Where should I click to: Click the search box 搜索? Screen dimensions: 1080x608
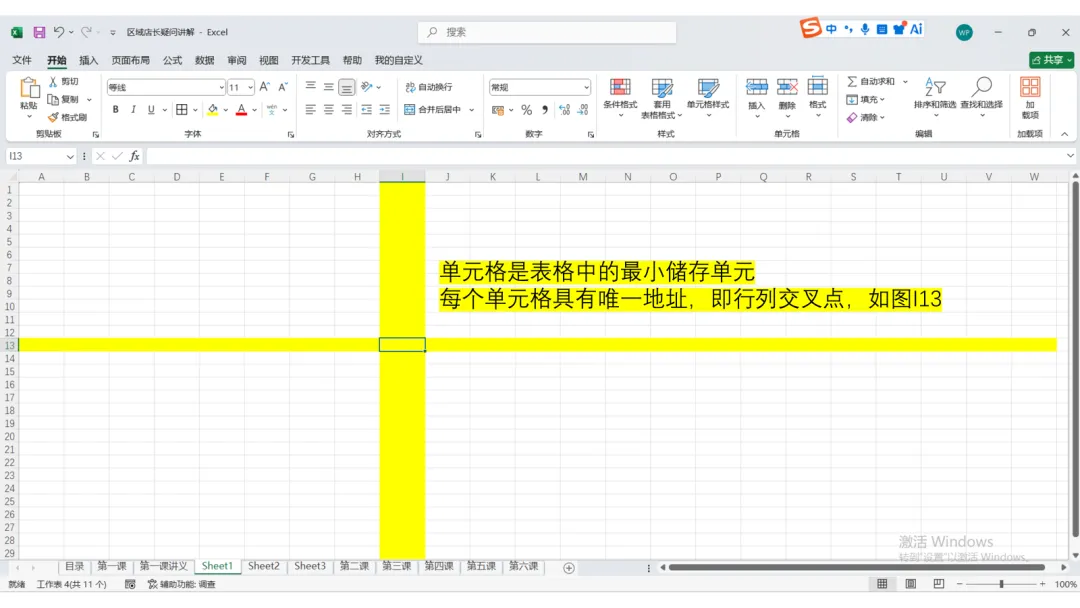547,32
